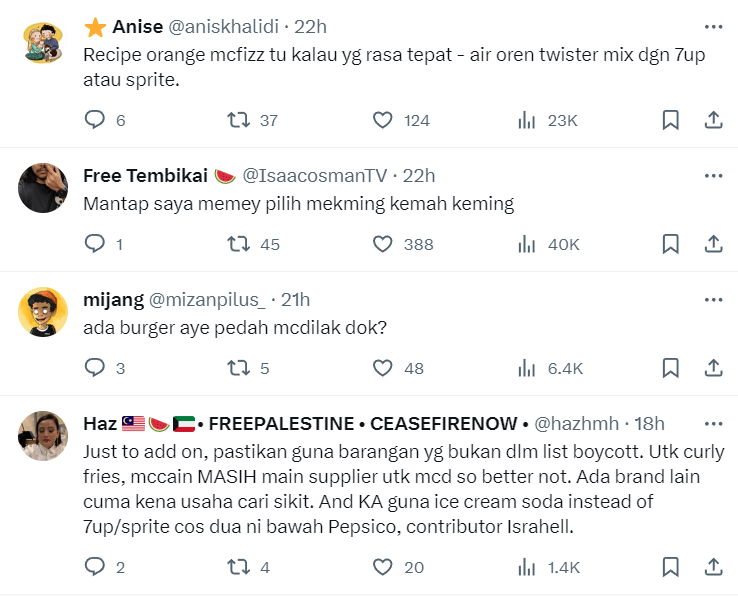Repost Free Tembikai's tweet

(238, 243)
